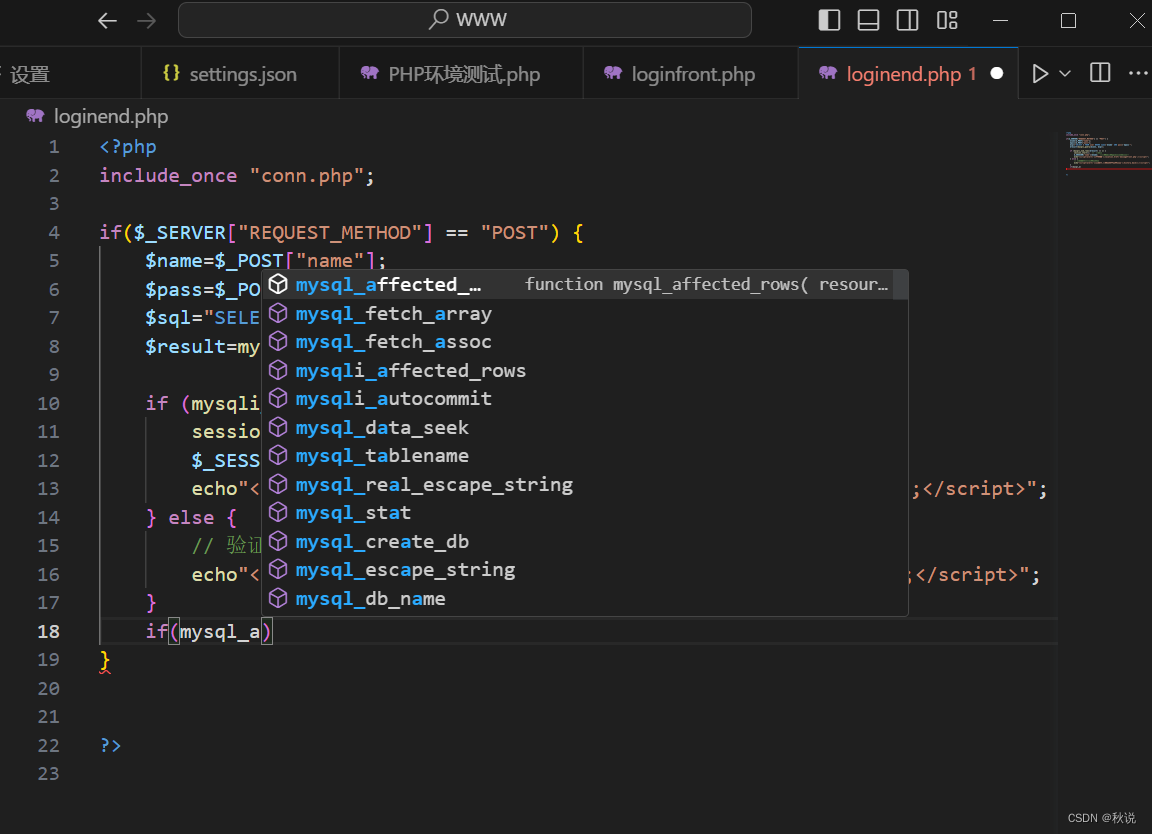Expand the run options dropdown arrow
The width and height of the screenshot is (1152, 834).
(x=1065, y=73)
